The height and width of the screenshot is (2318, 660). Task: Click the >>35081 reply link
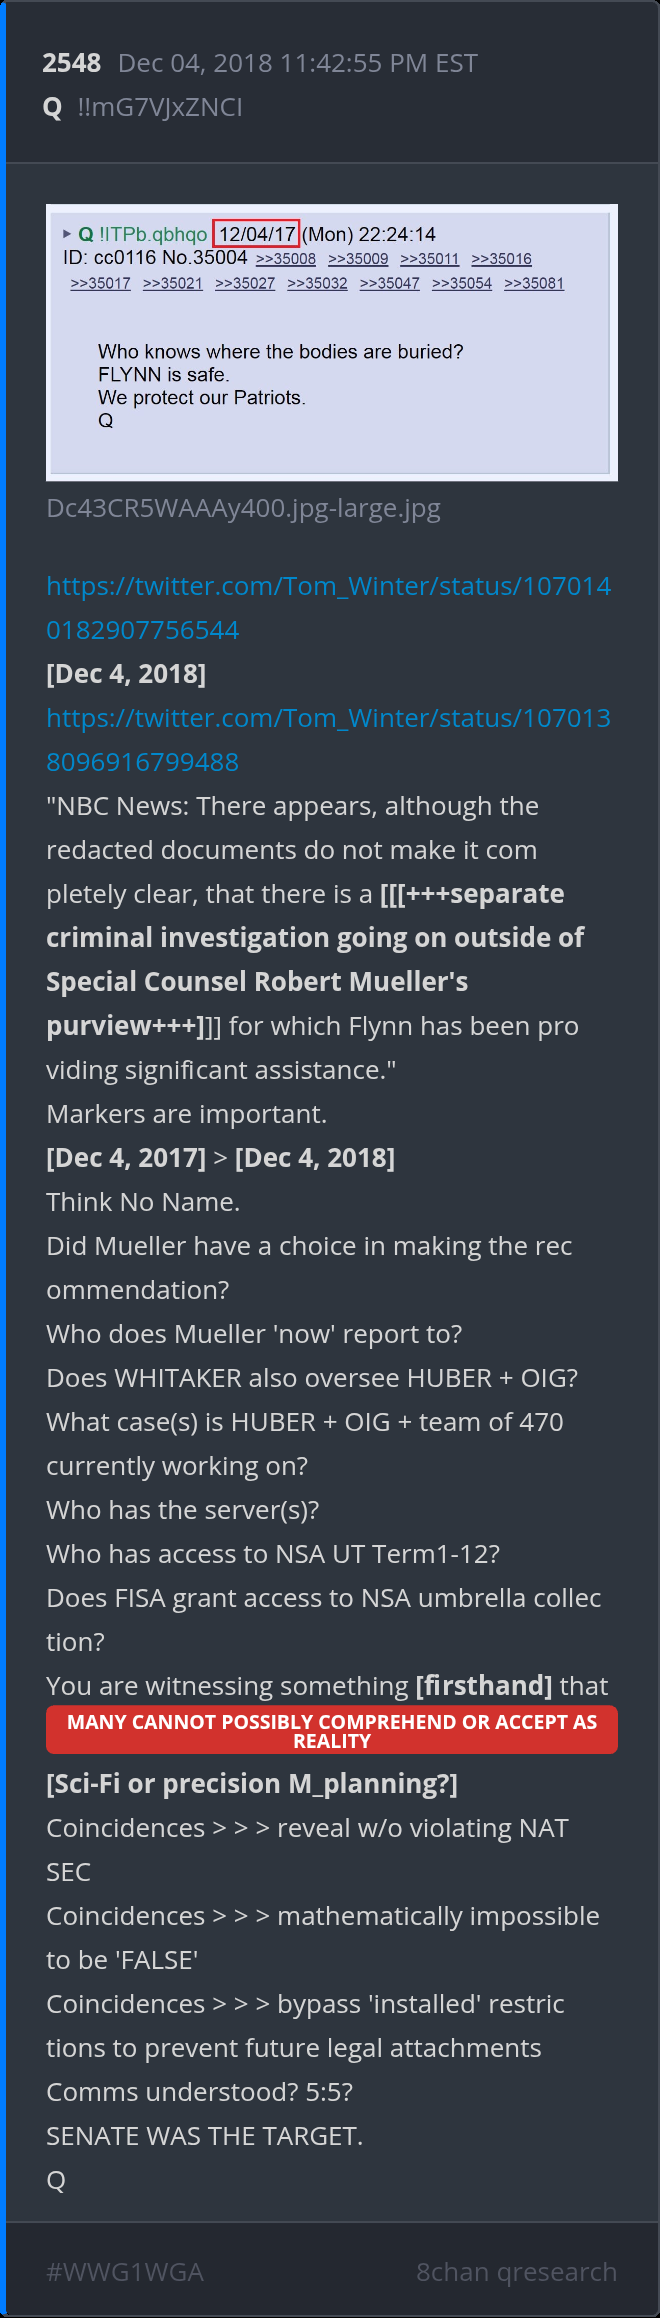(534, 284)
